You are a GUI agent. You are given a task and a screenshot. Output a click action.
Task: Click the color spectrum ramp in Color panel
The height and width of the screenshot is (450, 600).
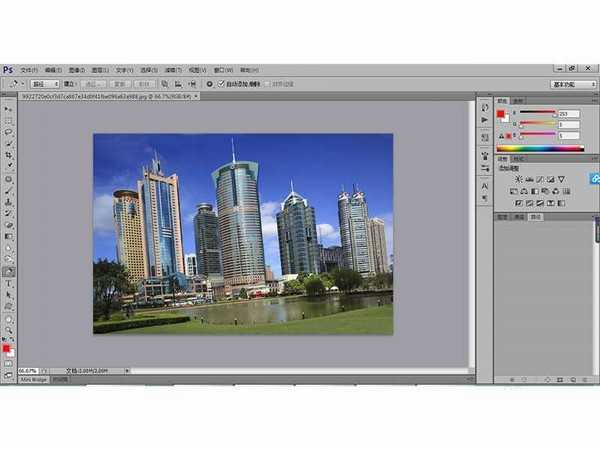(540, 148)
